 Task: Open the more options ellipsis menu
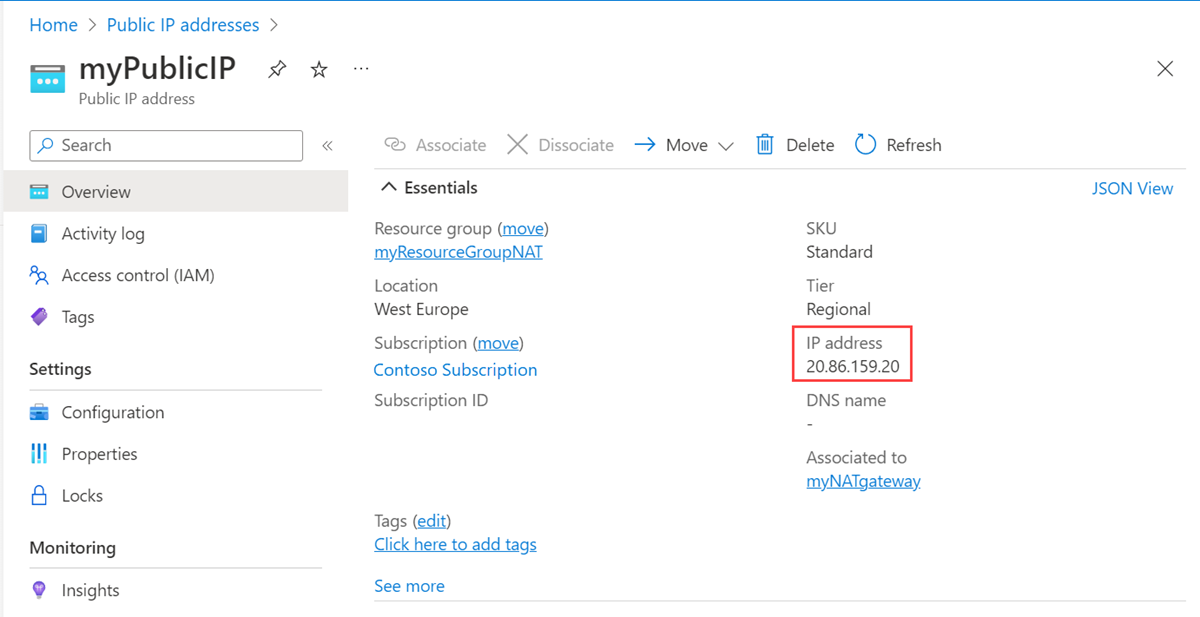pos(361,69)
